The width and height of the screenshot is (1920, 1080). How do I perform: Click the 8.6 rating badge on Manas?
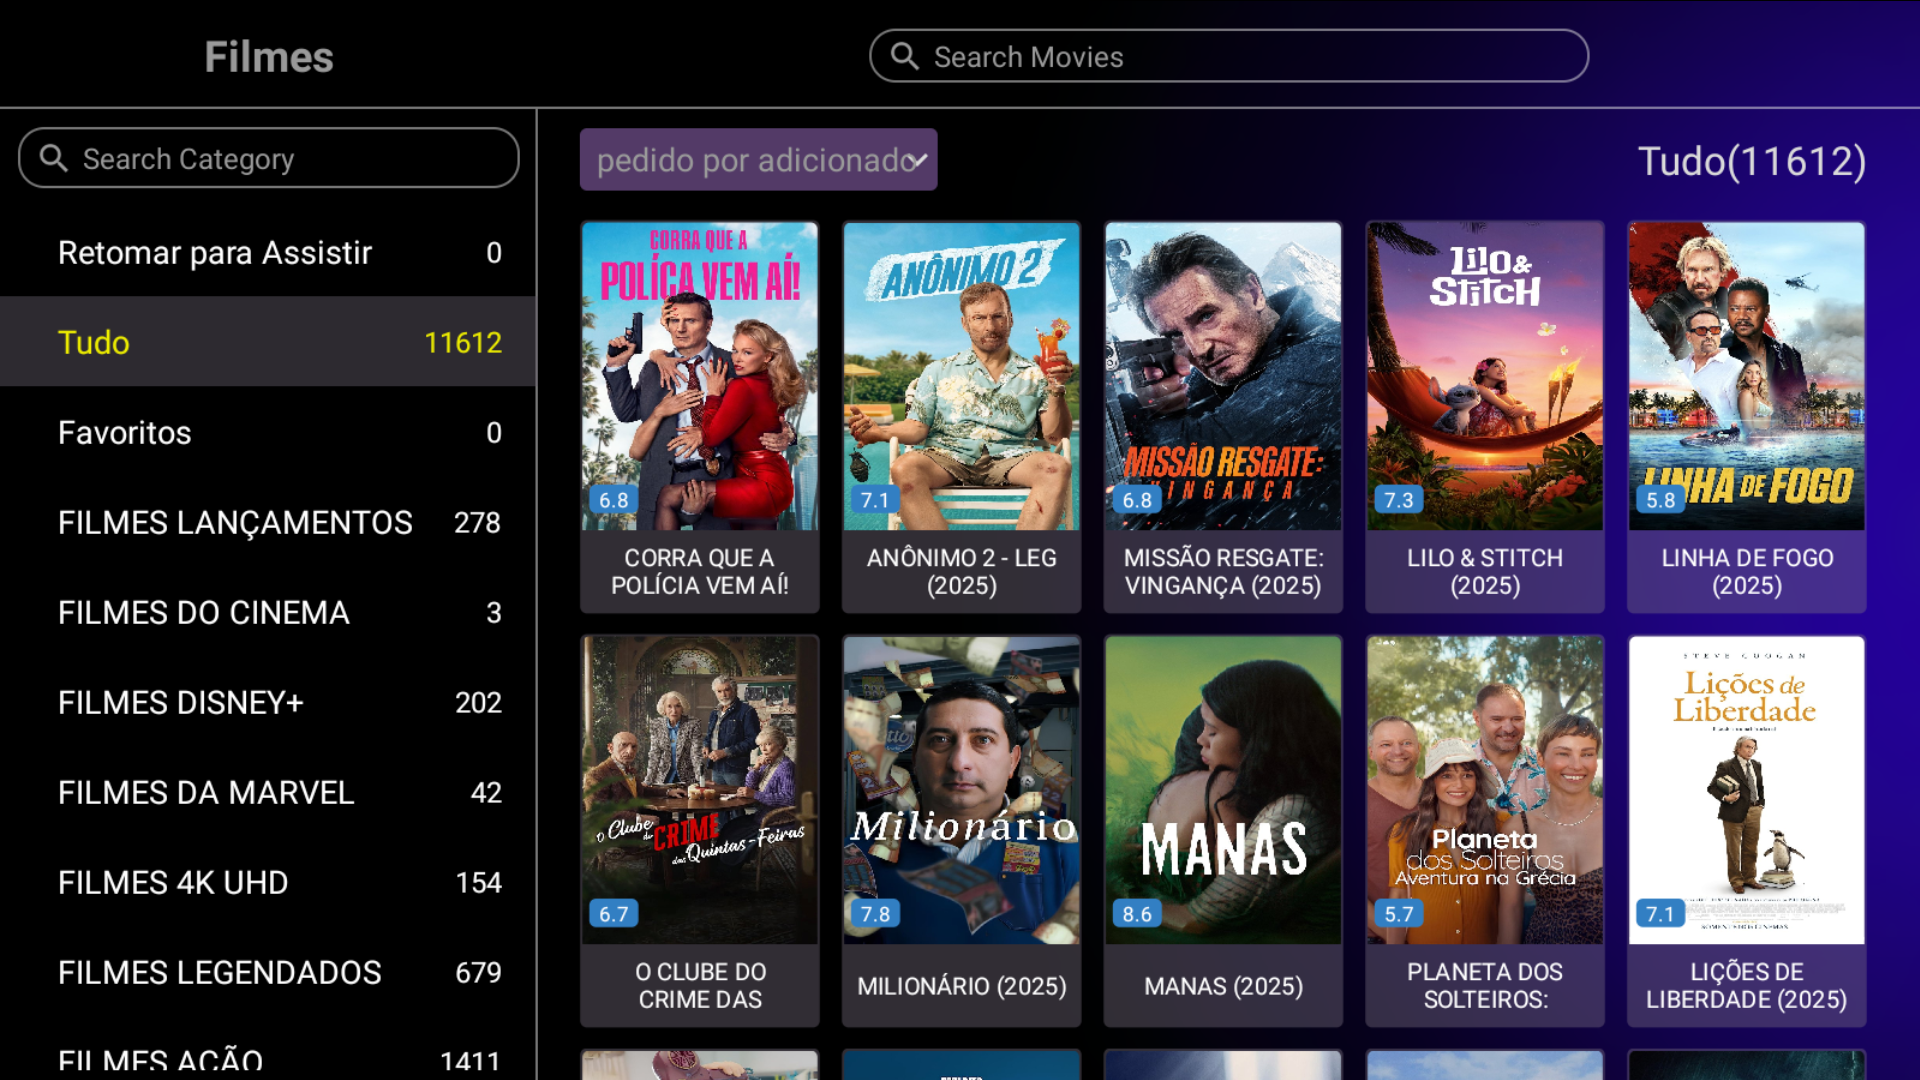click(1137, 914)
